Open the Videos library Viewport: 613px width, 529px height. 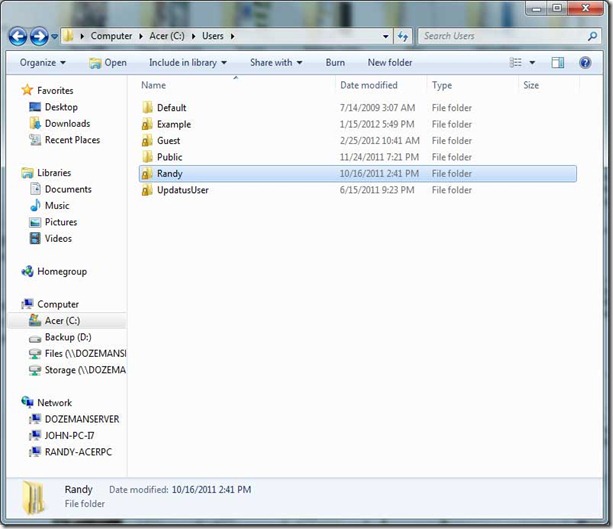click(58, 238)
